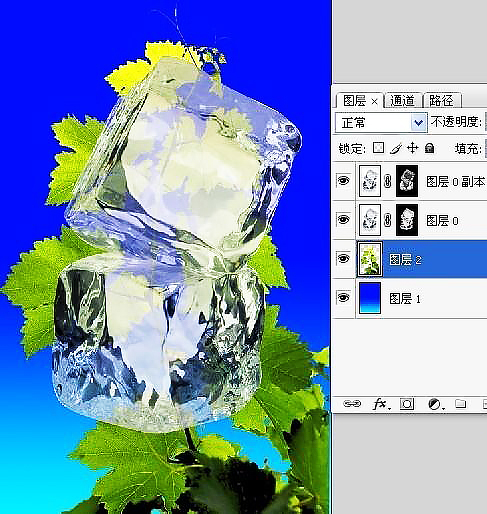Hide the 图层 1 gradient layer
This screenshot has height=514, width=487.
click(x=344, y=297)
